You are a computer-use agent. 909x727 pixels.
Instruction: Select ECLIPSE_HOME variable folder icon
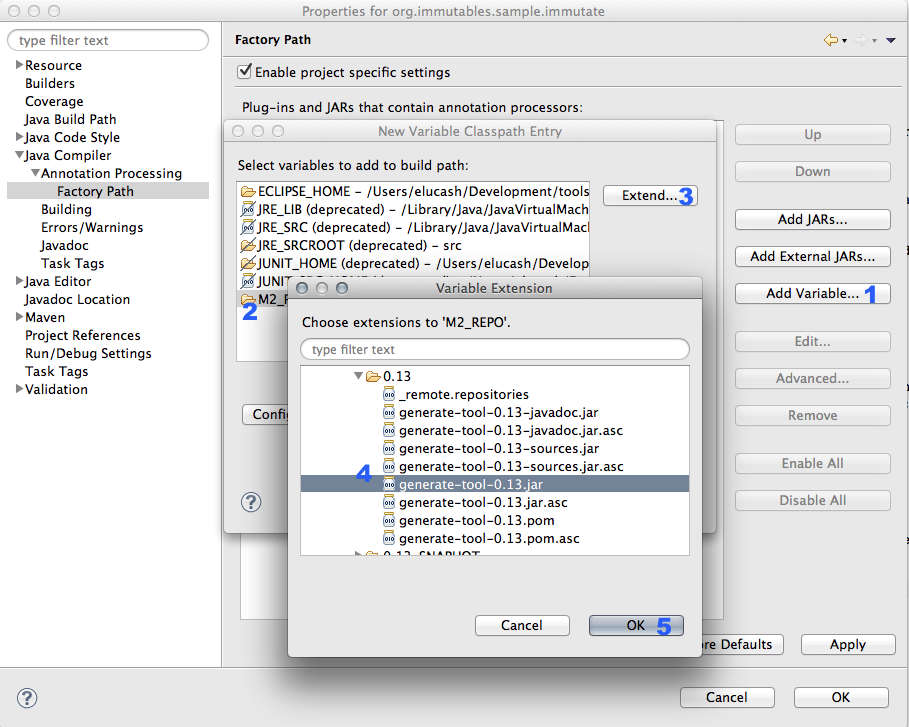click(248, 191)
